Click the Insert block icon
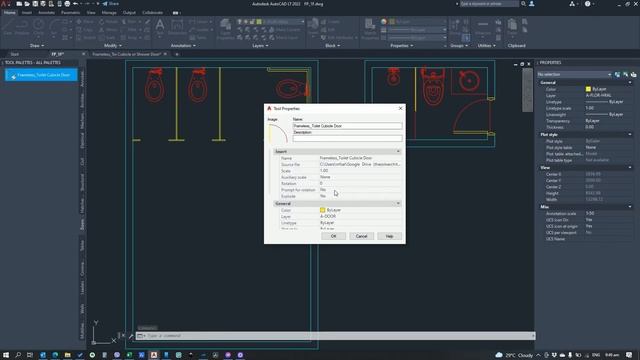640x360 pixels. pos(313,27)
